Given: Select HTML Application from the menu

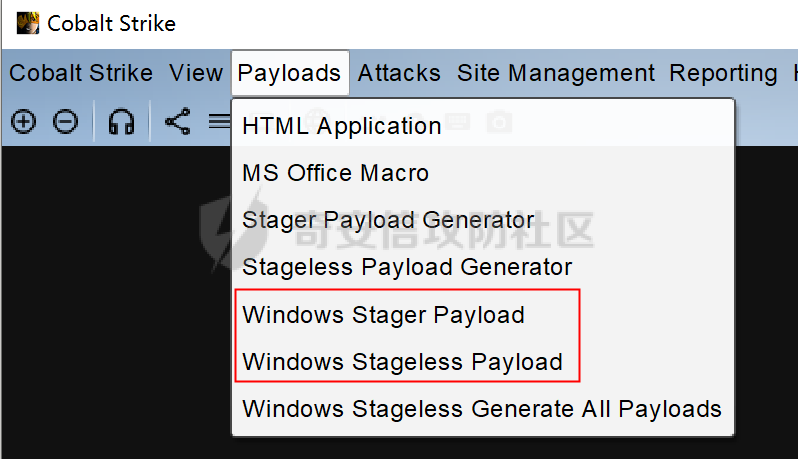Looking at the screenshot, I should point(342,126).
